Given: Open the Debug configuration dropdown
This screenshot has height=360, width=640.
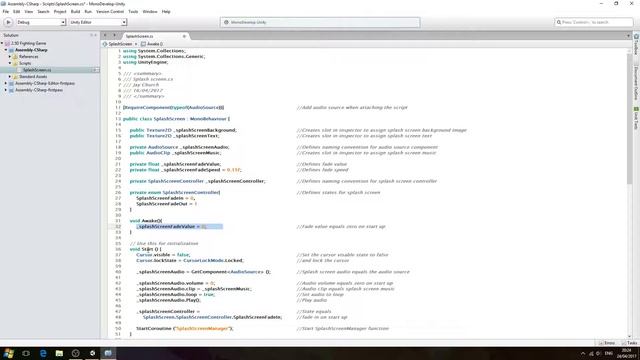Looking at the screenshot, I should pos(40,22).
